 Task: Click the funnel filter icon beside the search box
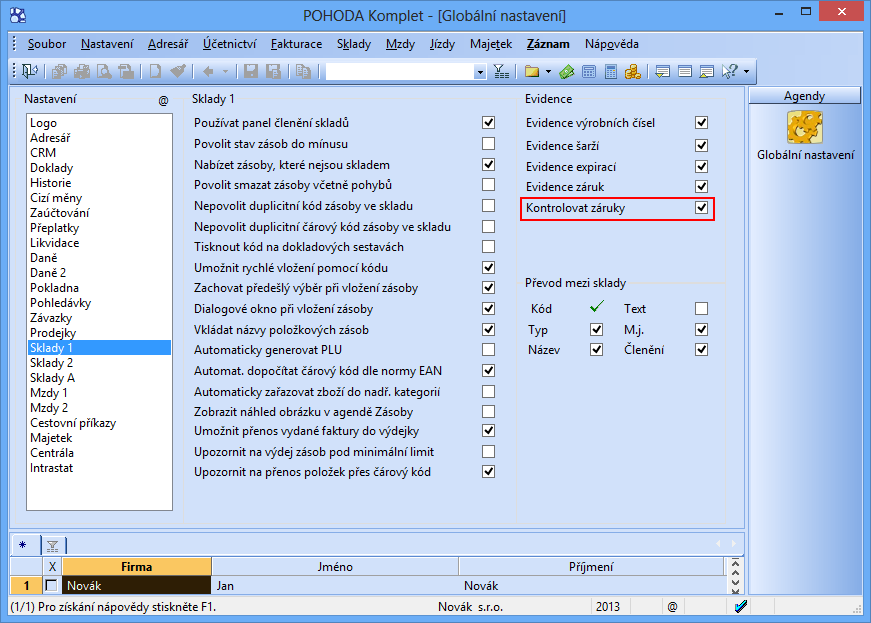pos(501,71)
